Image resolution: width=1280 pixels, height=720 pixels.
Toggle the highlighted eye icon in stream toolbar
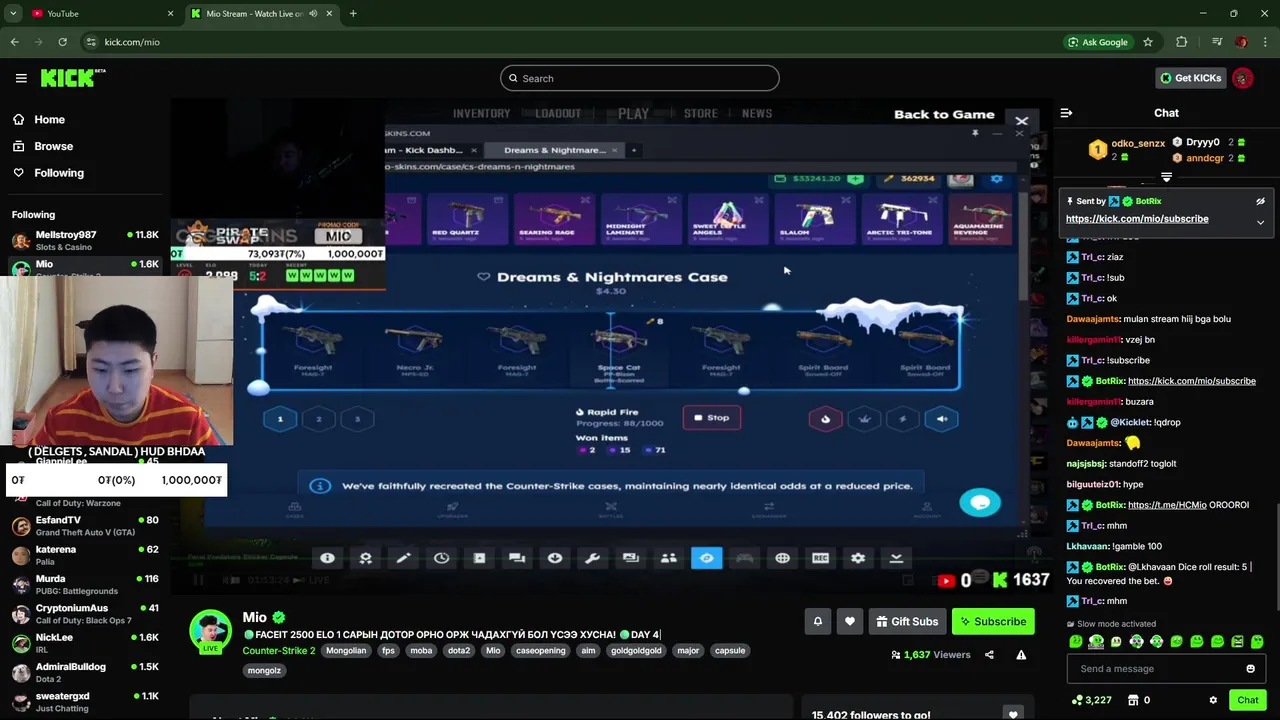706,558
